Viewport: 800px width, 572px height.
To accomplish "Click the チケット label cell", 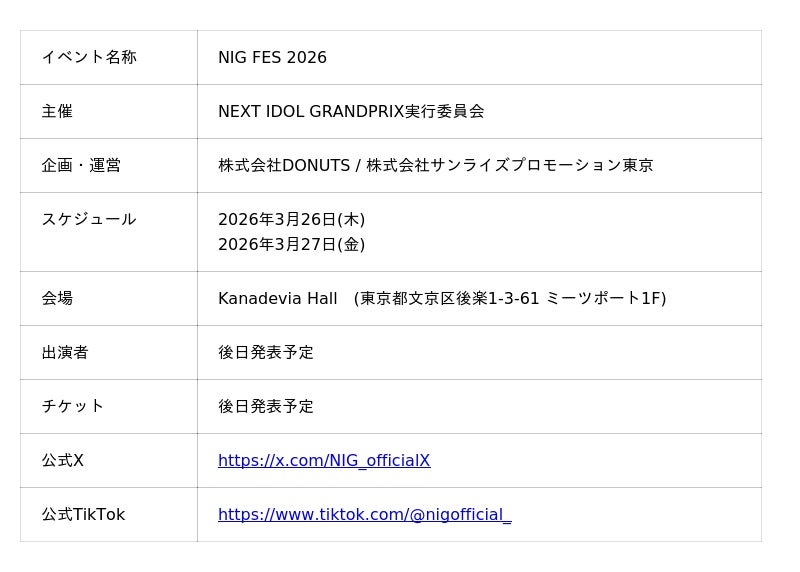I will (x=73, y=406).
